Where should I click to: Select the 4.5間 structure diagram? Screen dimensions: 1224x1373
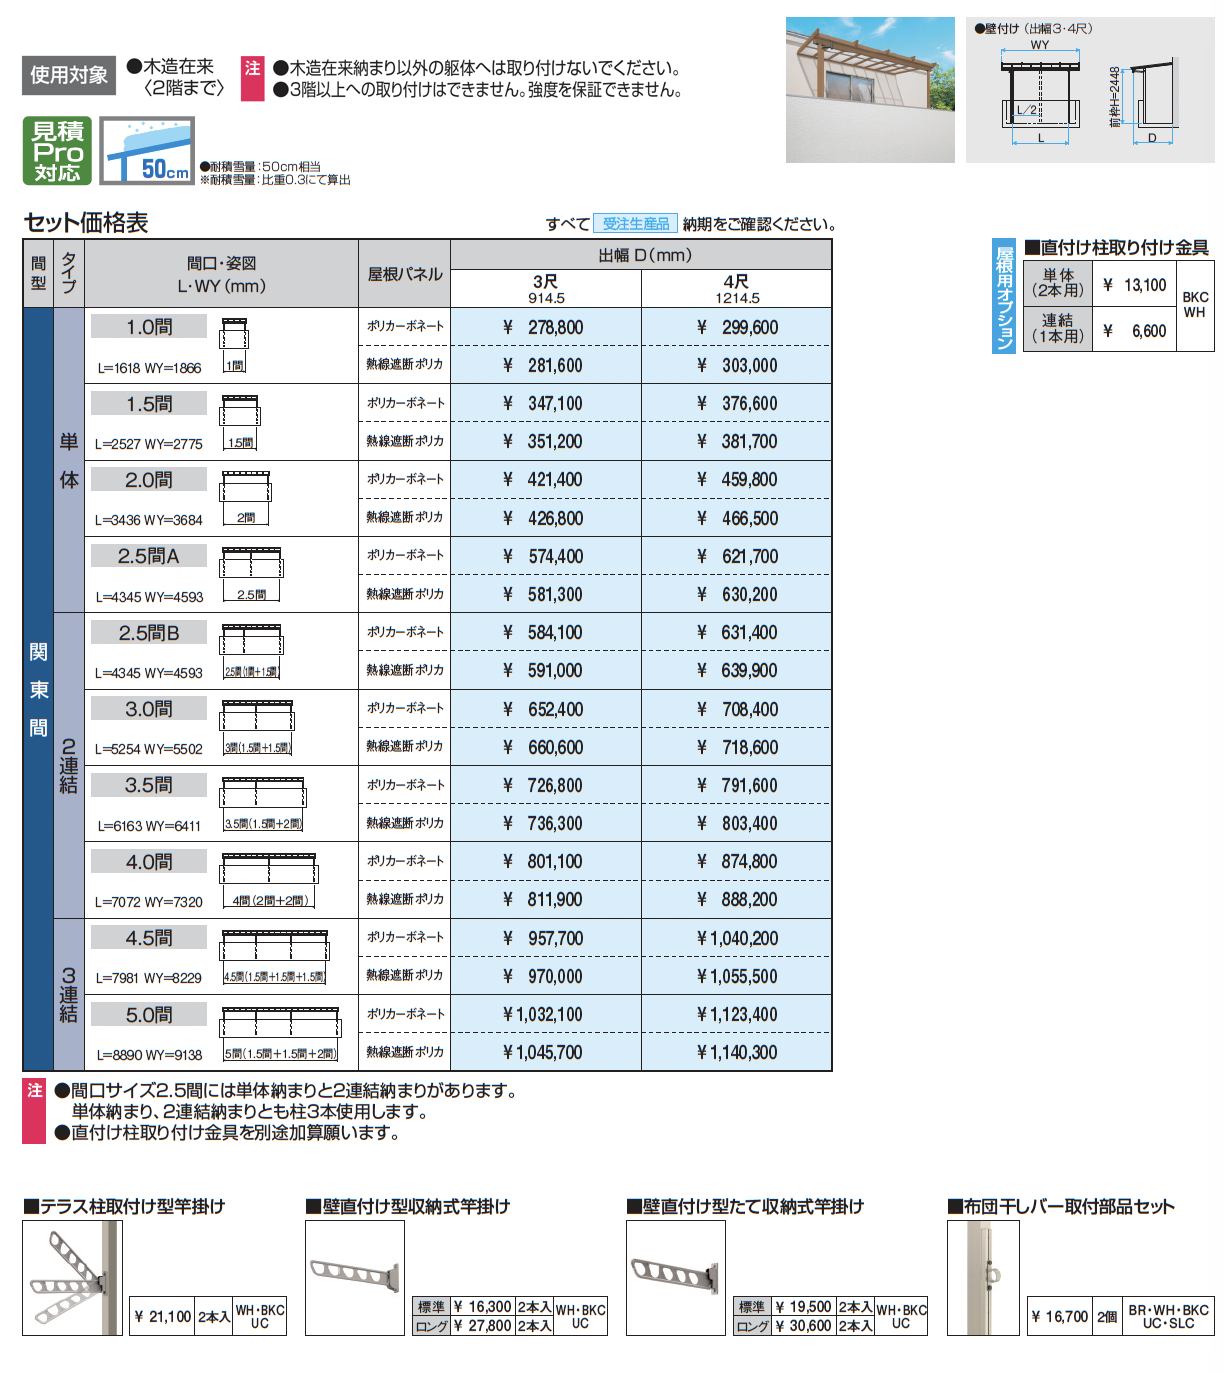pos(276,957)
